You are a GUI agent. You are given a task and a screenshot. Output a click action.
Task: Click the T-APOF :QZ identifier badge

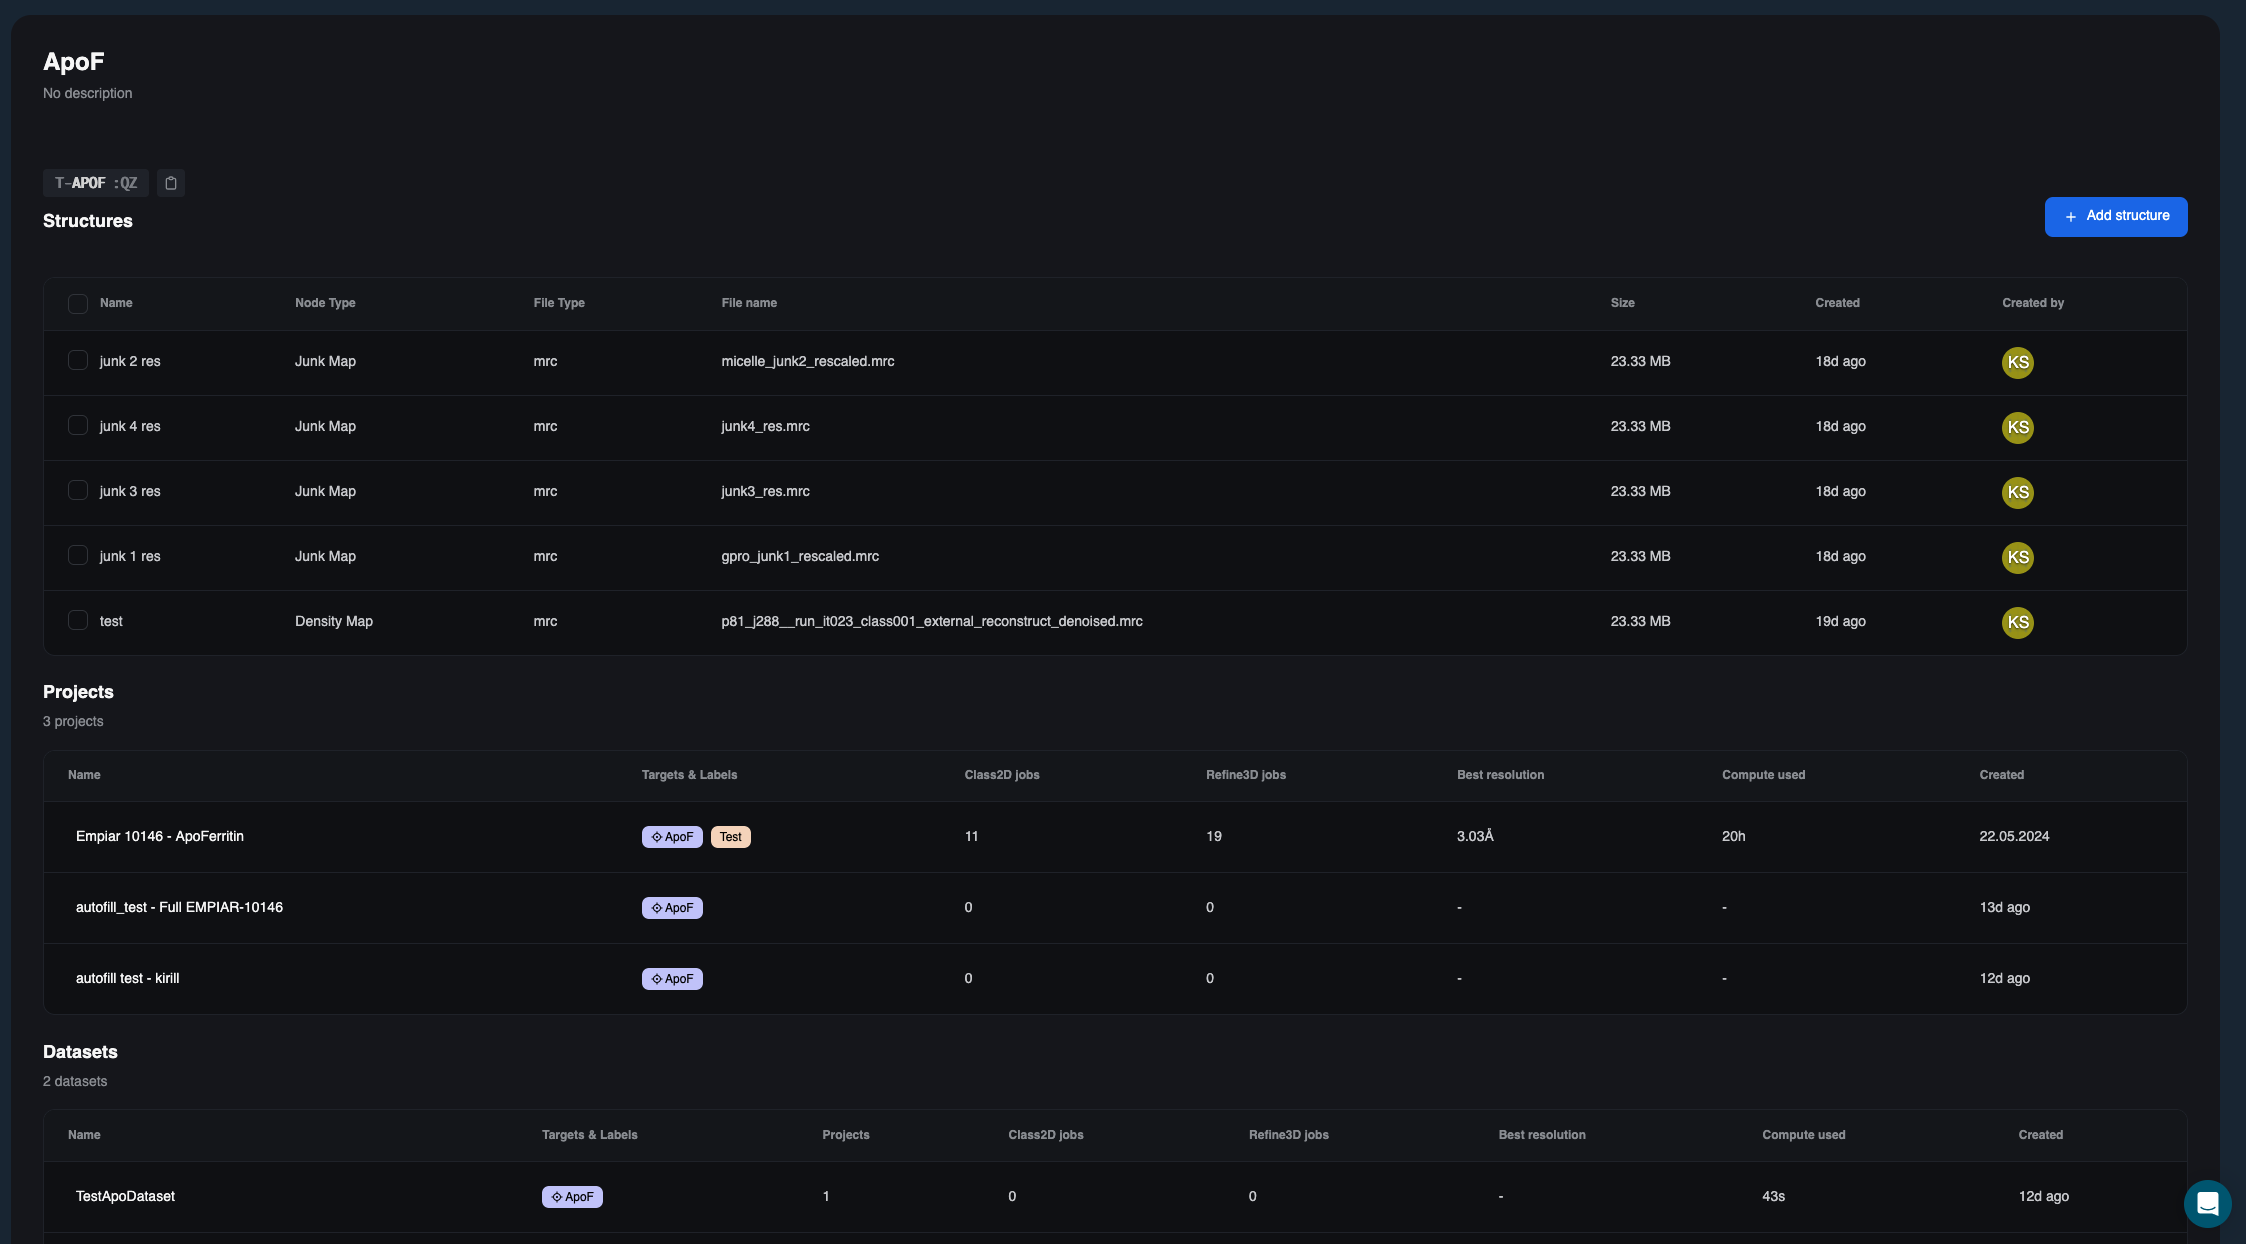click(x=96, y=183)
